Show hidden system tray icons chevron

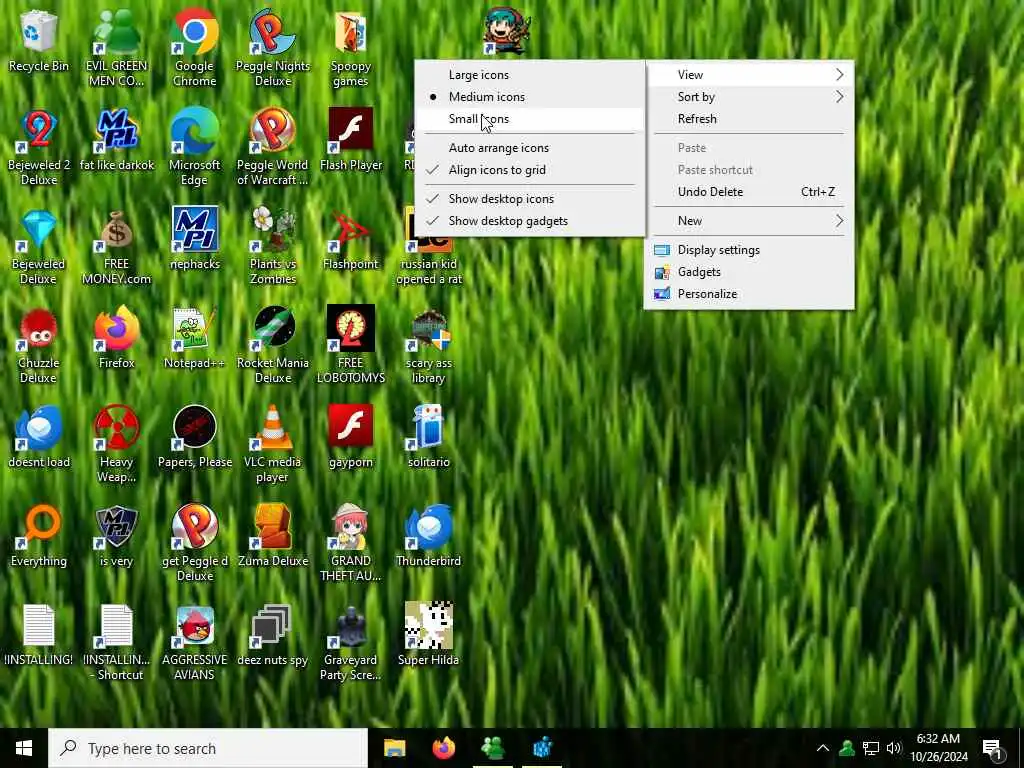coord(823,748)
